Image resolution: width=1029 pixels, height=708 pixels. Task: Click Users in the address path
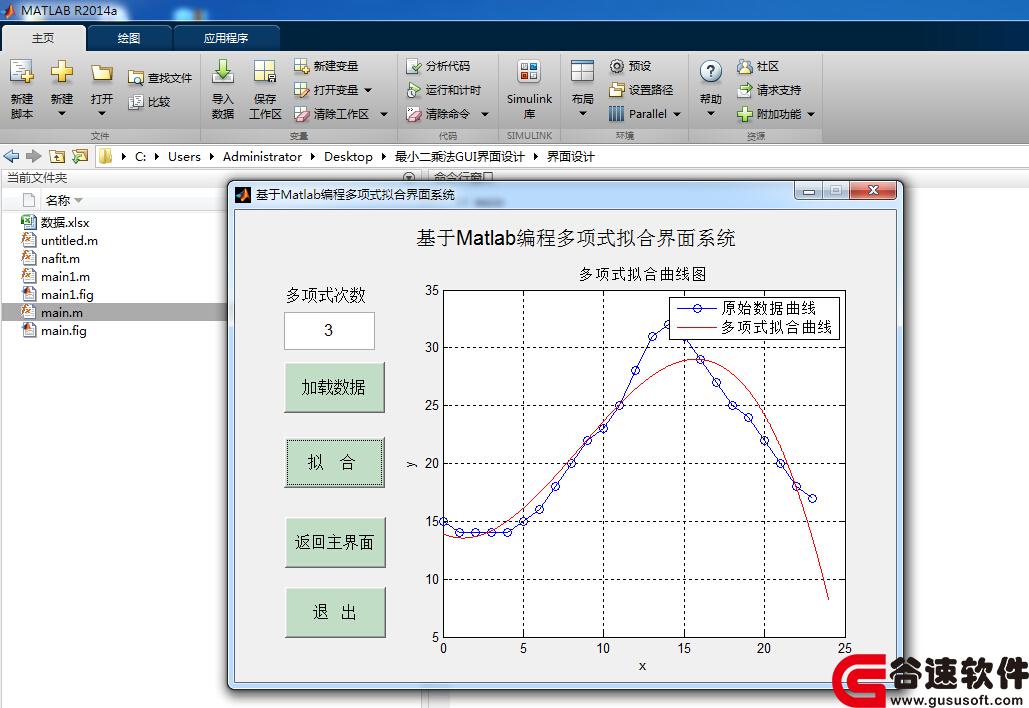click(184, 156)
